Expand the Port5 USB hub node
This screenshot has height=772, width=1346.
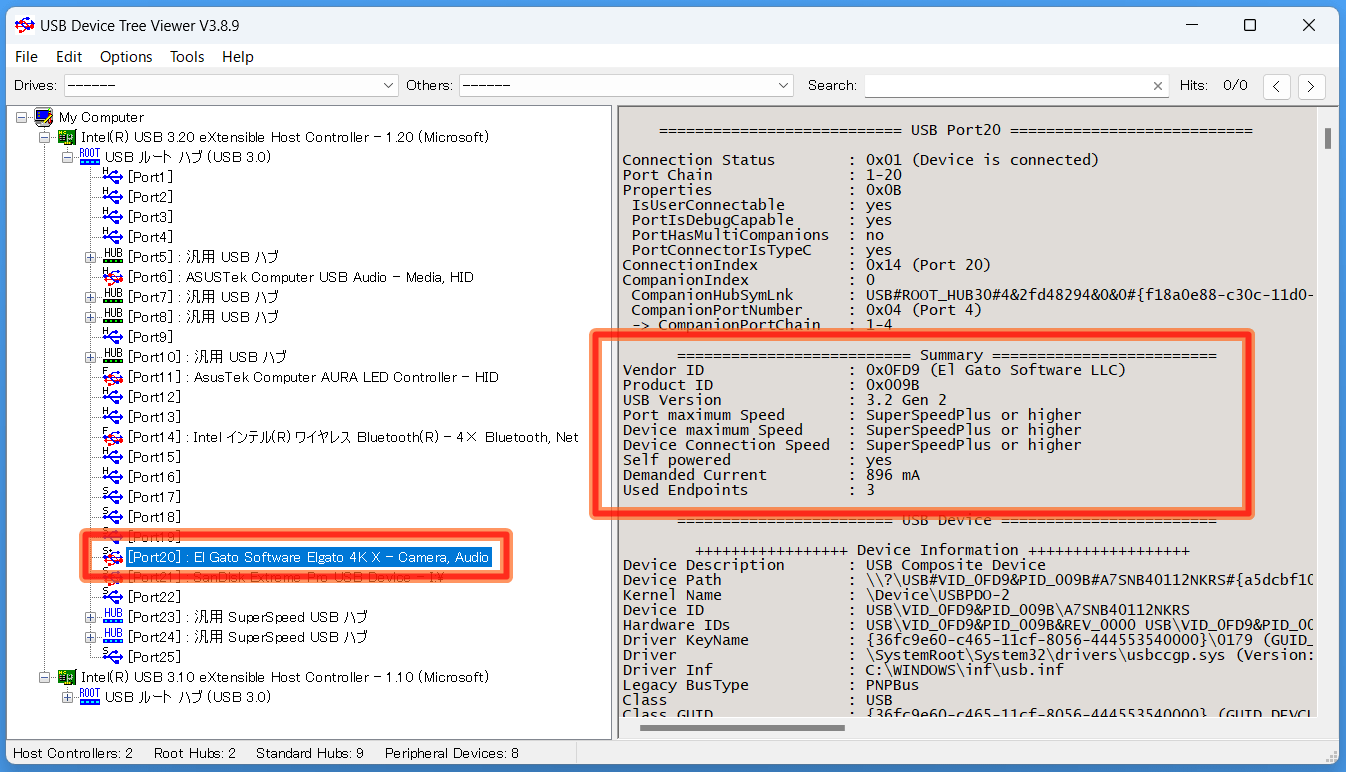pos(91,257)
